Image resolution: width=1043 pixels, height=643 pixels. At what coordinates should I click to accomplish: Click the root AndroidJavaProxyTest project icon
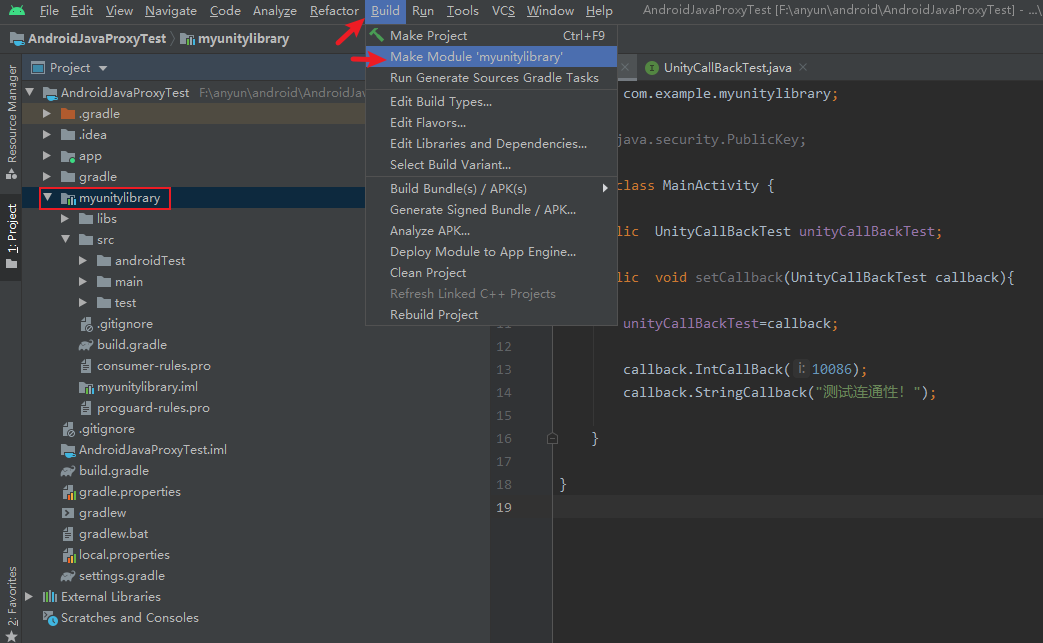(x=50, y=92)
